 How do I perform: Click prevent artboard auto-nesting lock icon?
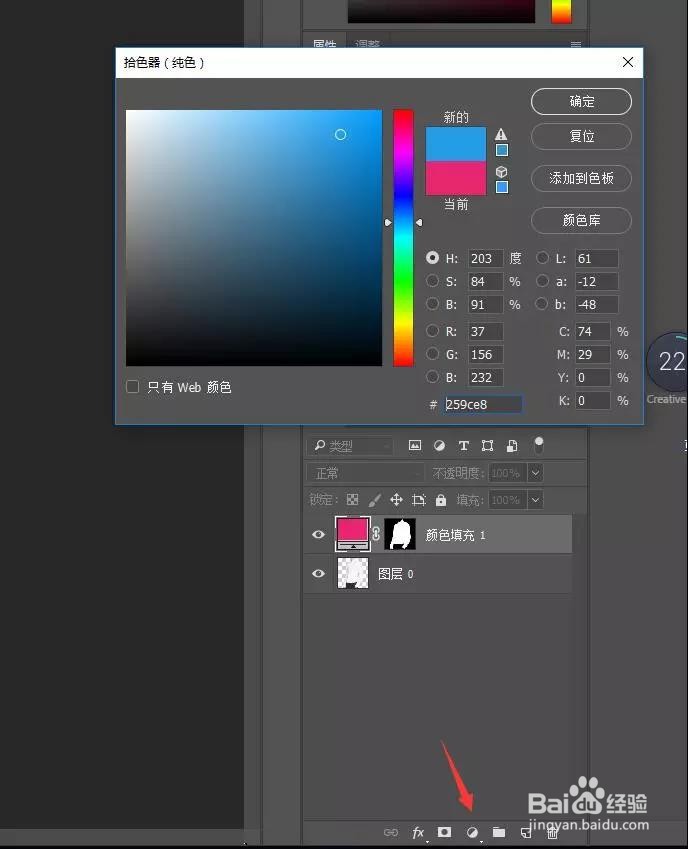click(418, 499)
